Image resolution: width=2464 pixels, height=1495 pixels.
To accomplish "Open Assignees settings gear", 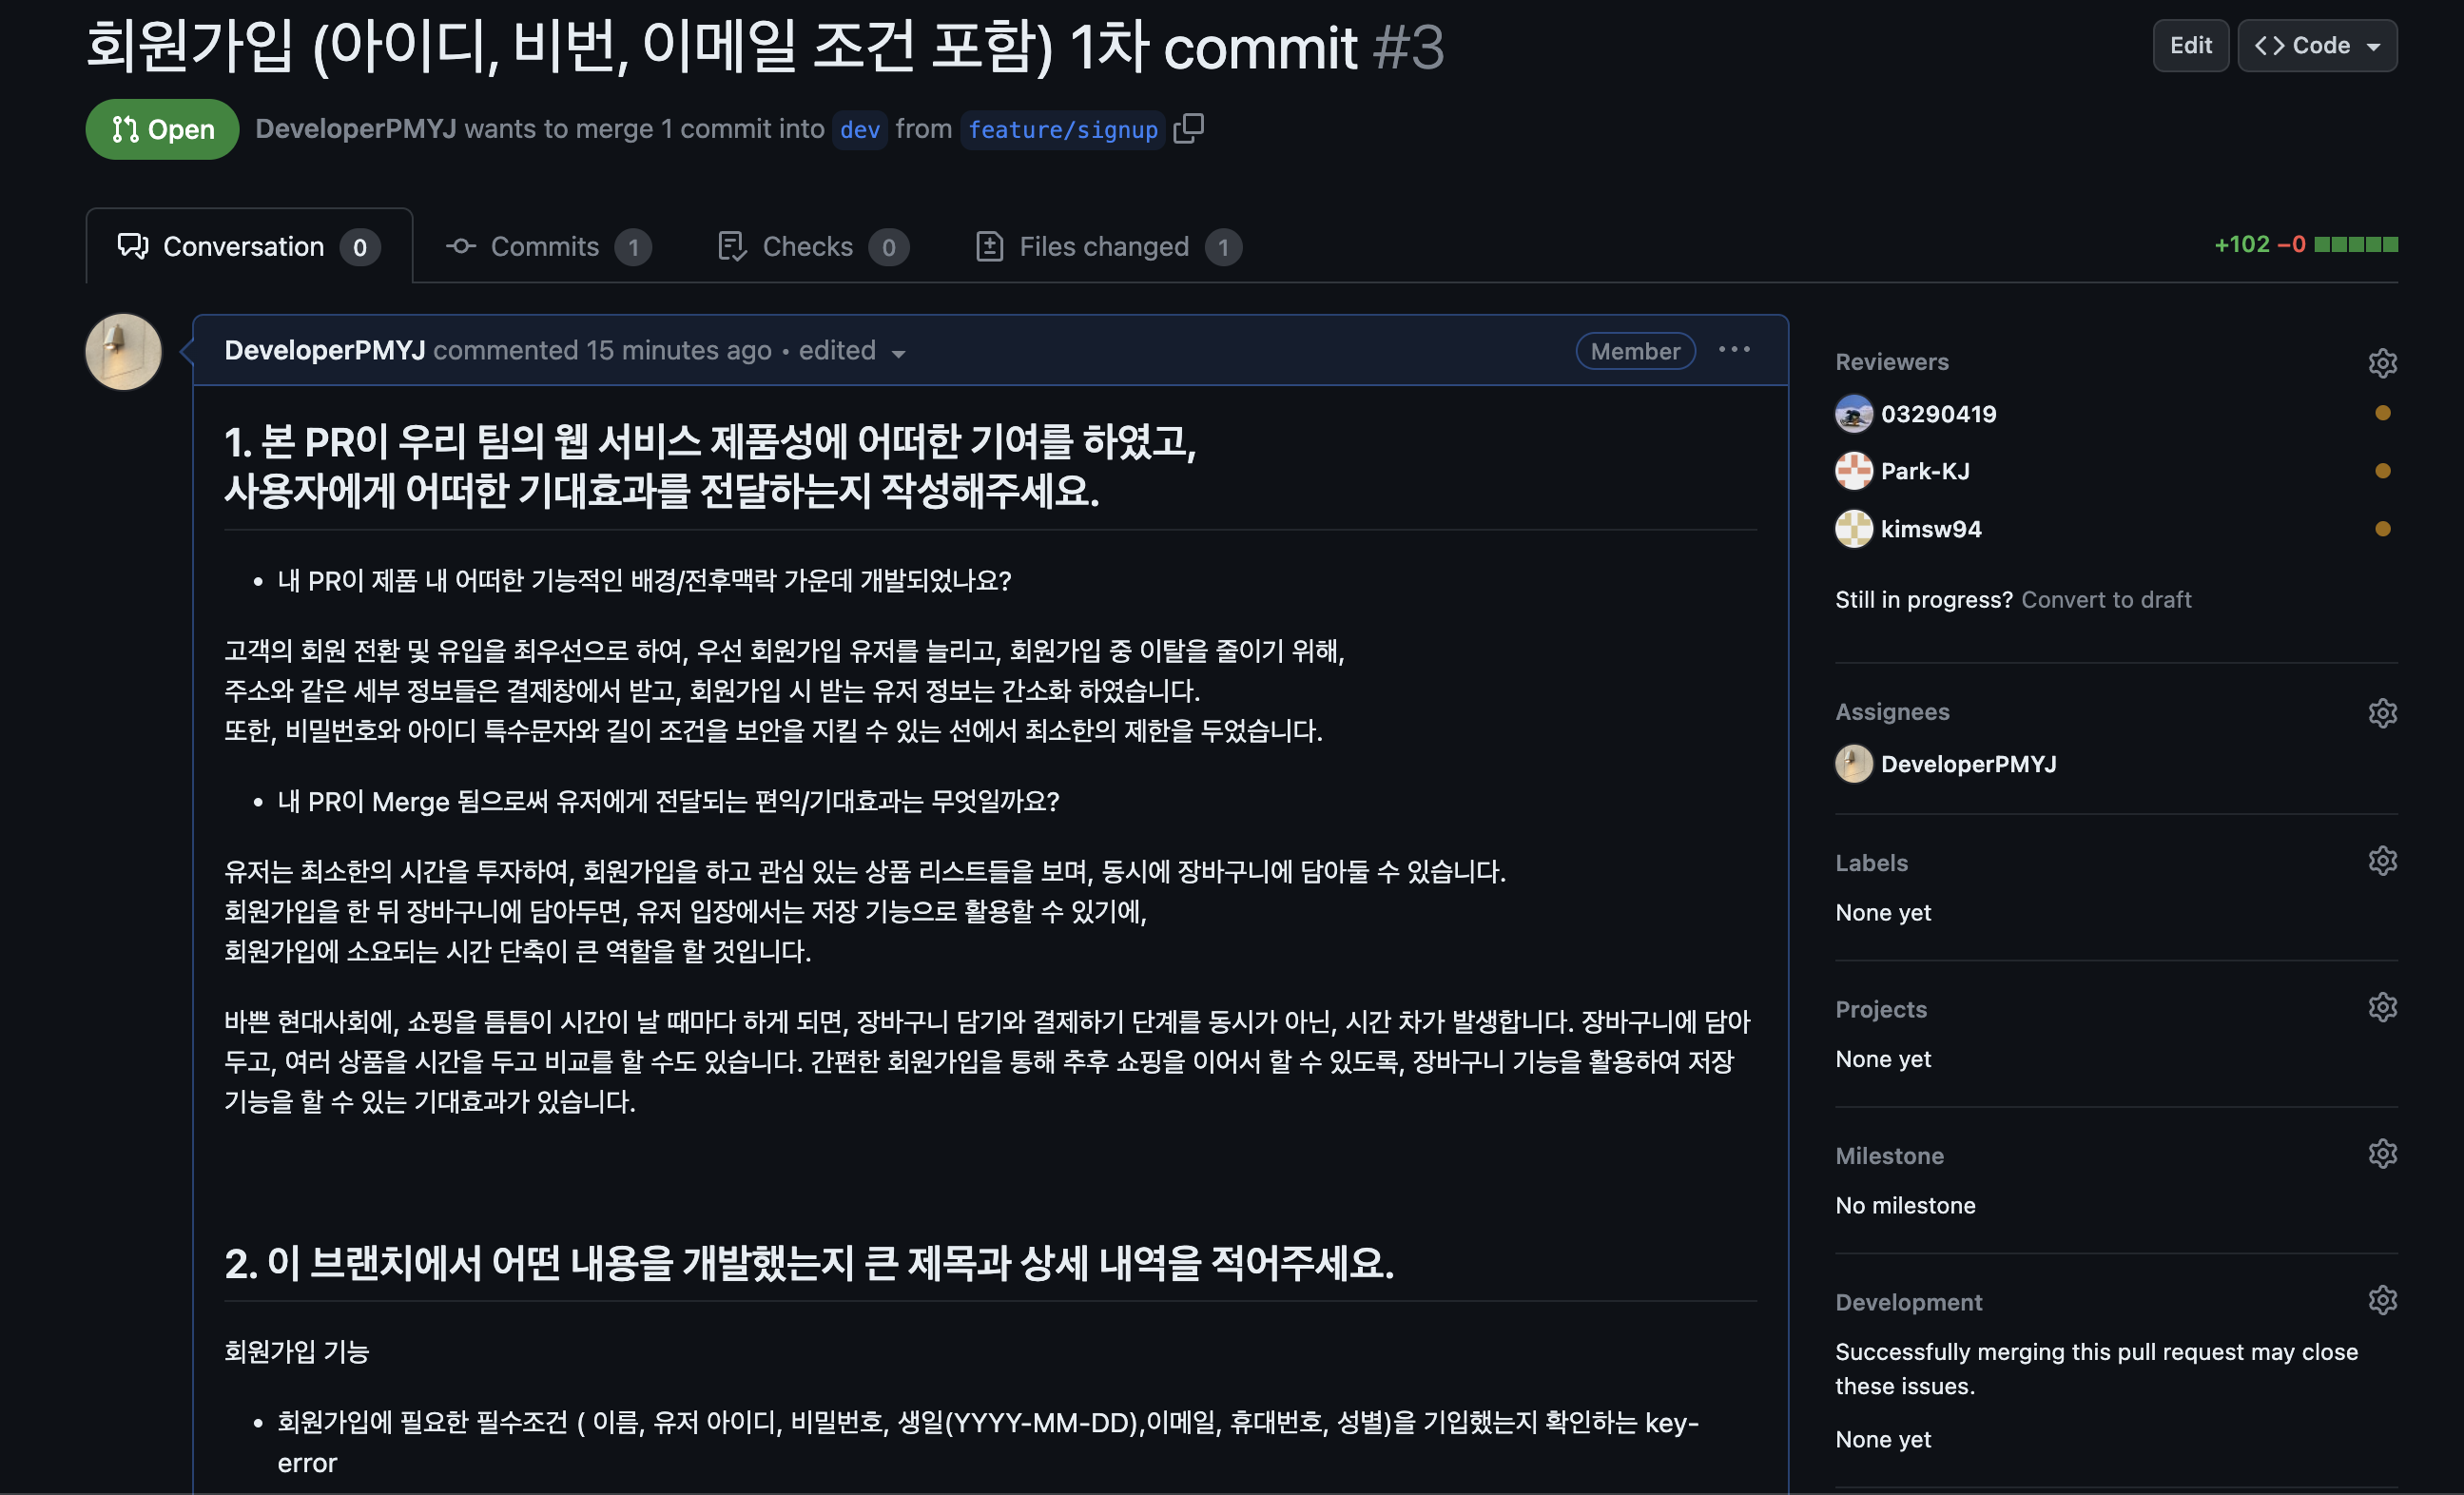I will point(2382,712).
